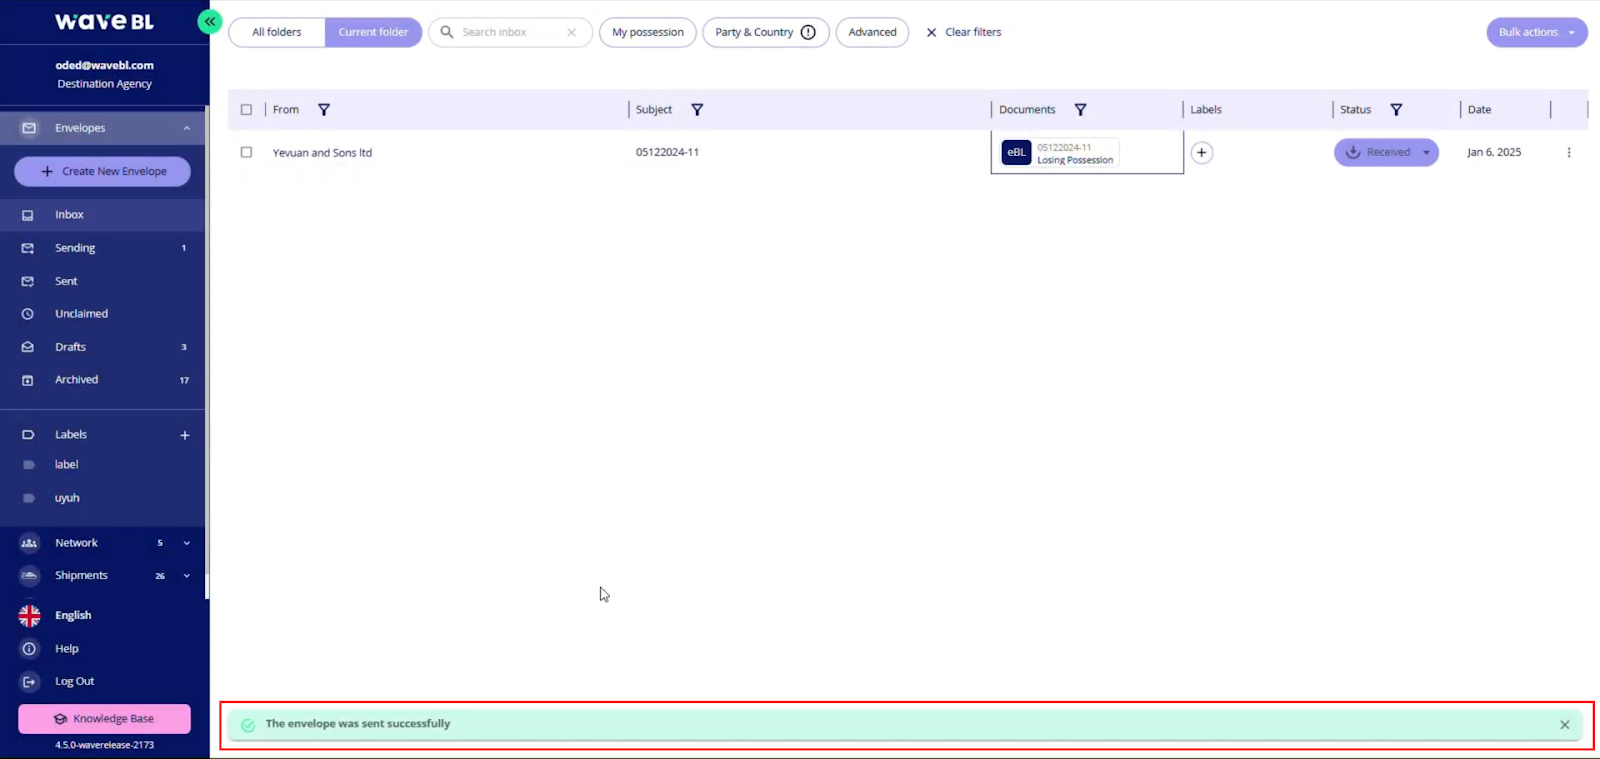
Task: Click the Inbox folder icon
Action: pyautogui.click(x=28, y=215)
